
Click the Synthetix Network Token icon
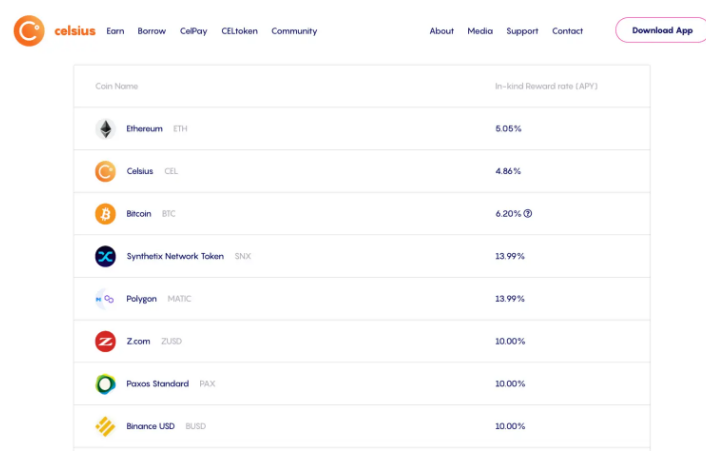105,256
